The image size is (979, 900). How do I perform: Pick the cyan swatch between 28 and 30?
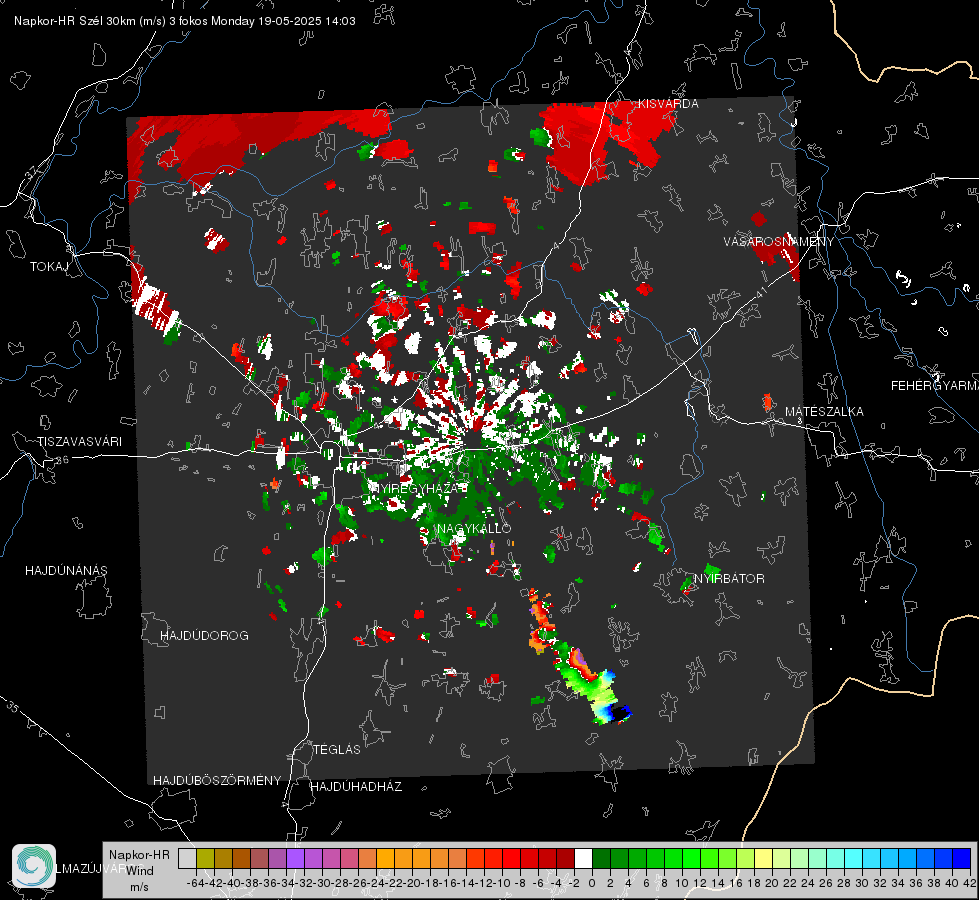(854, 858)
